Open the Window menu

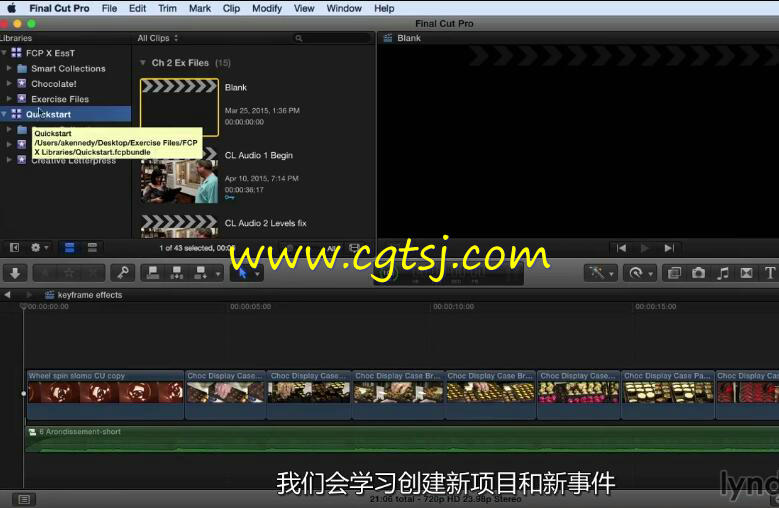point(344,8)
